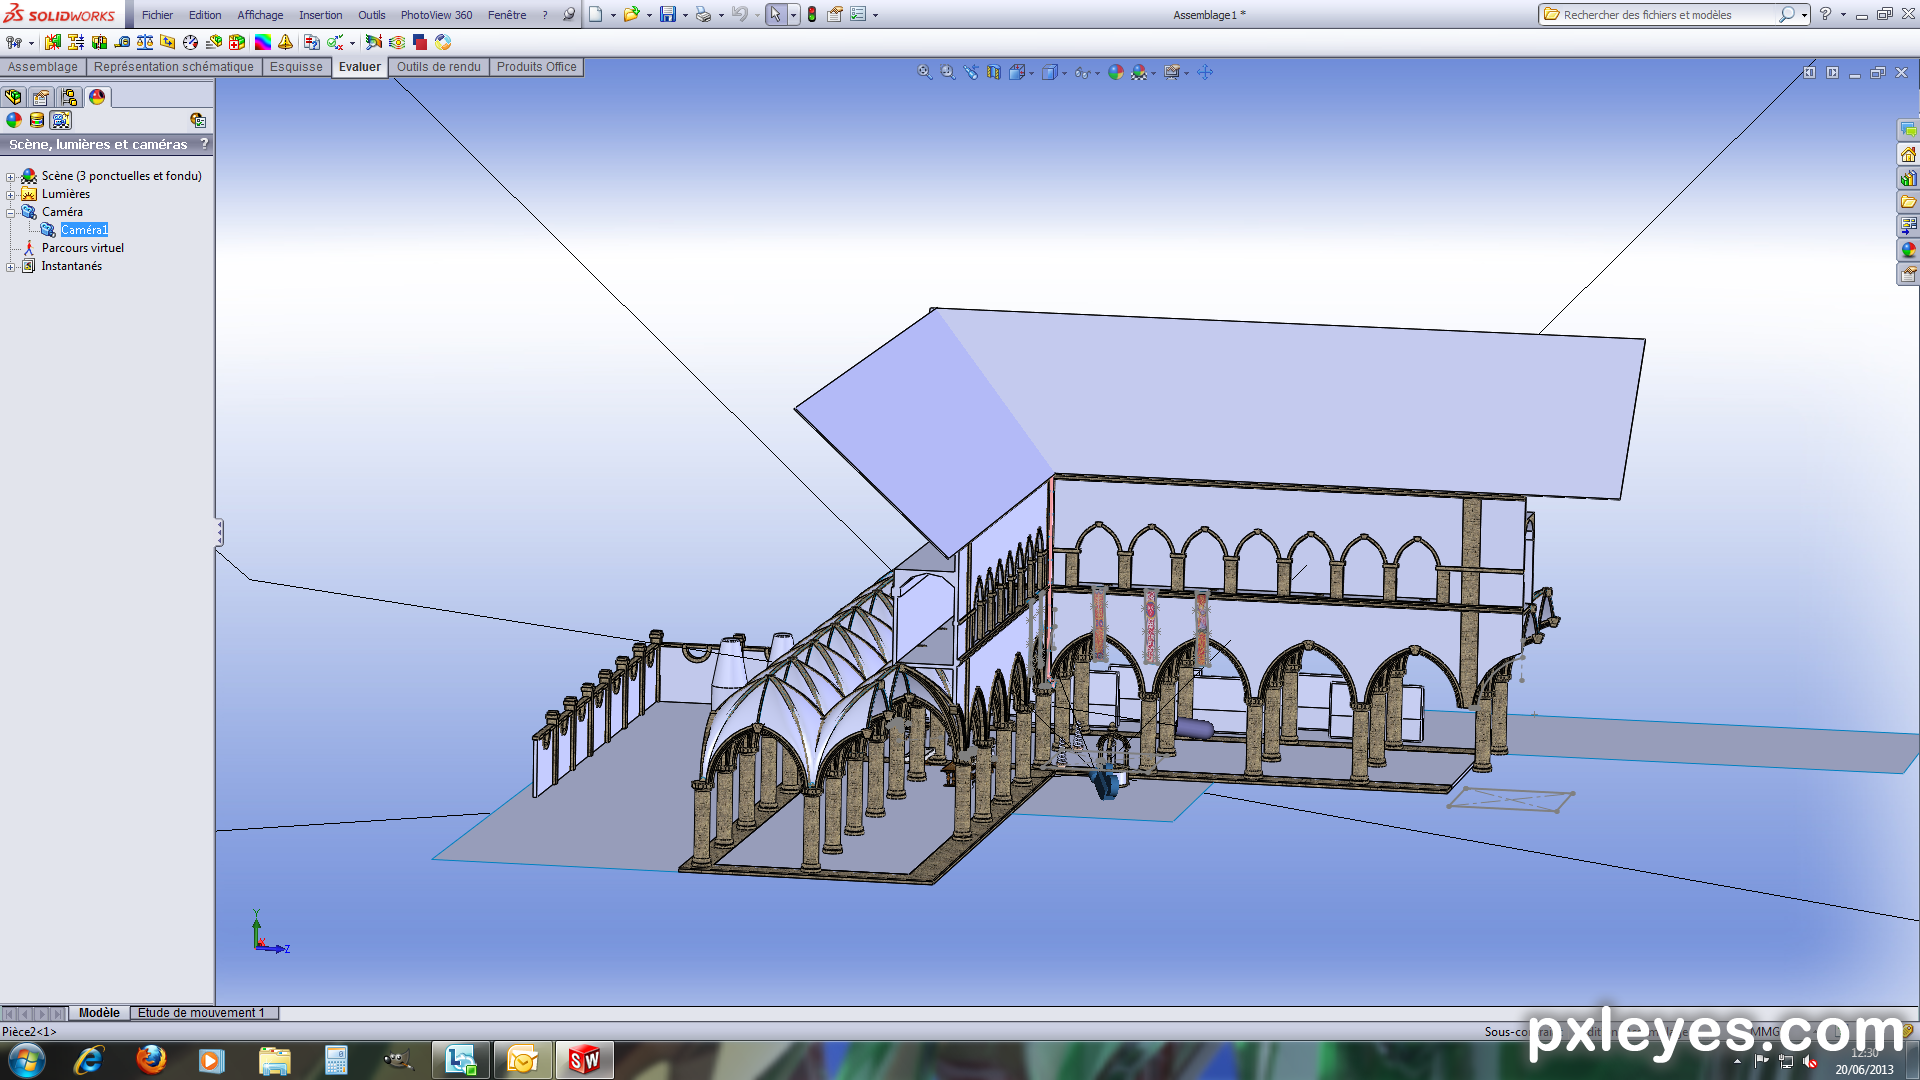View appearances in the DisplayManager
The image size is (1920, 1080).
[x=14, y=120]
